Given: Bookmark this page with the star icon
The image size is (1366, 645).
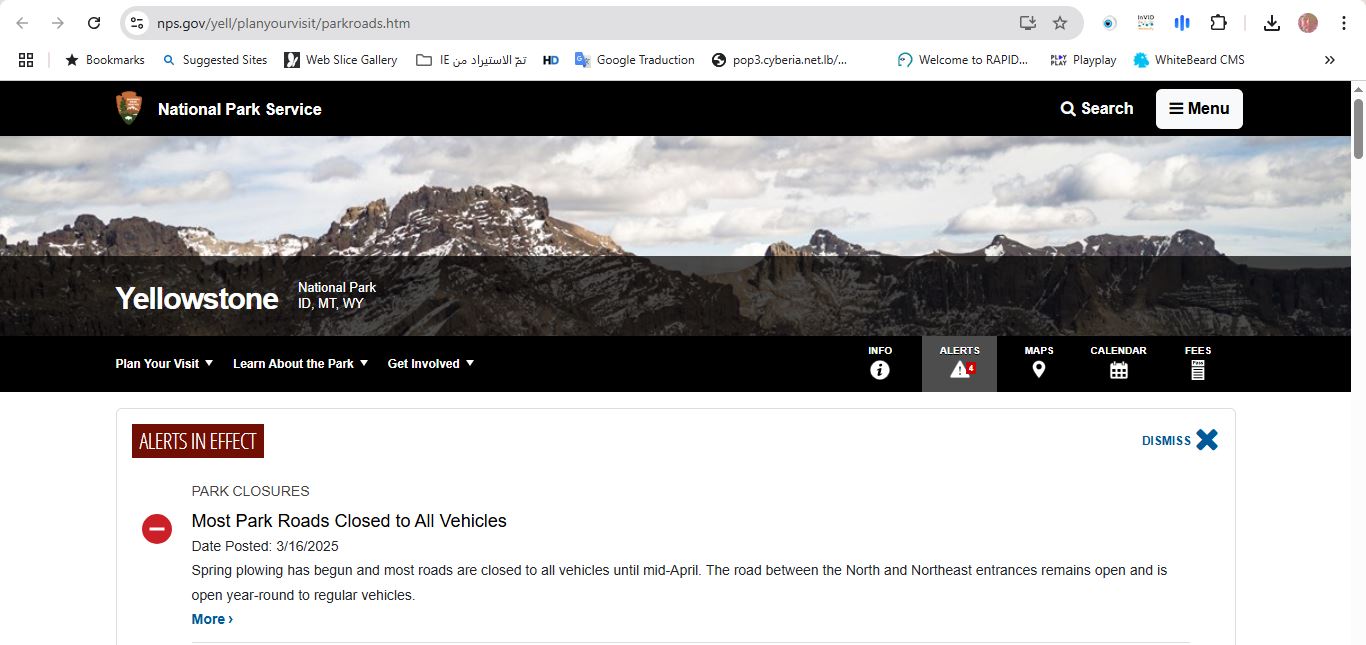Looking at the screenshot, I should click(x=1060, y=23).
